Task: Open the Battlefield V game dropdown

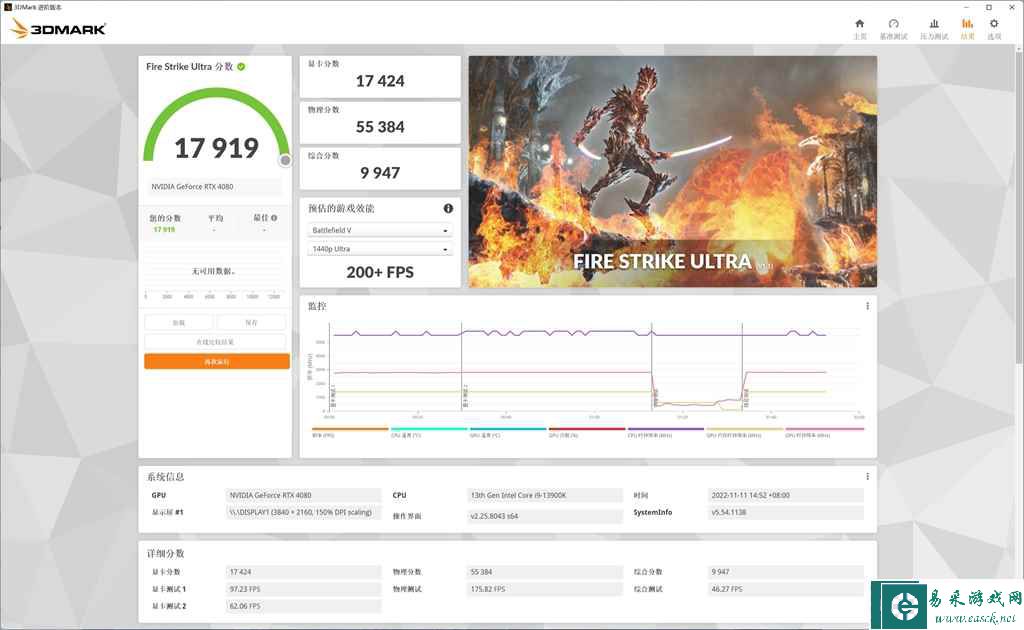Action: point(379,230)
